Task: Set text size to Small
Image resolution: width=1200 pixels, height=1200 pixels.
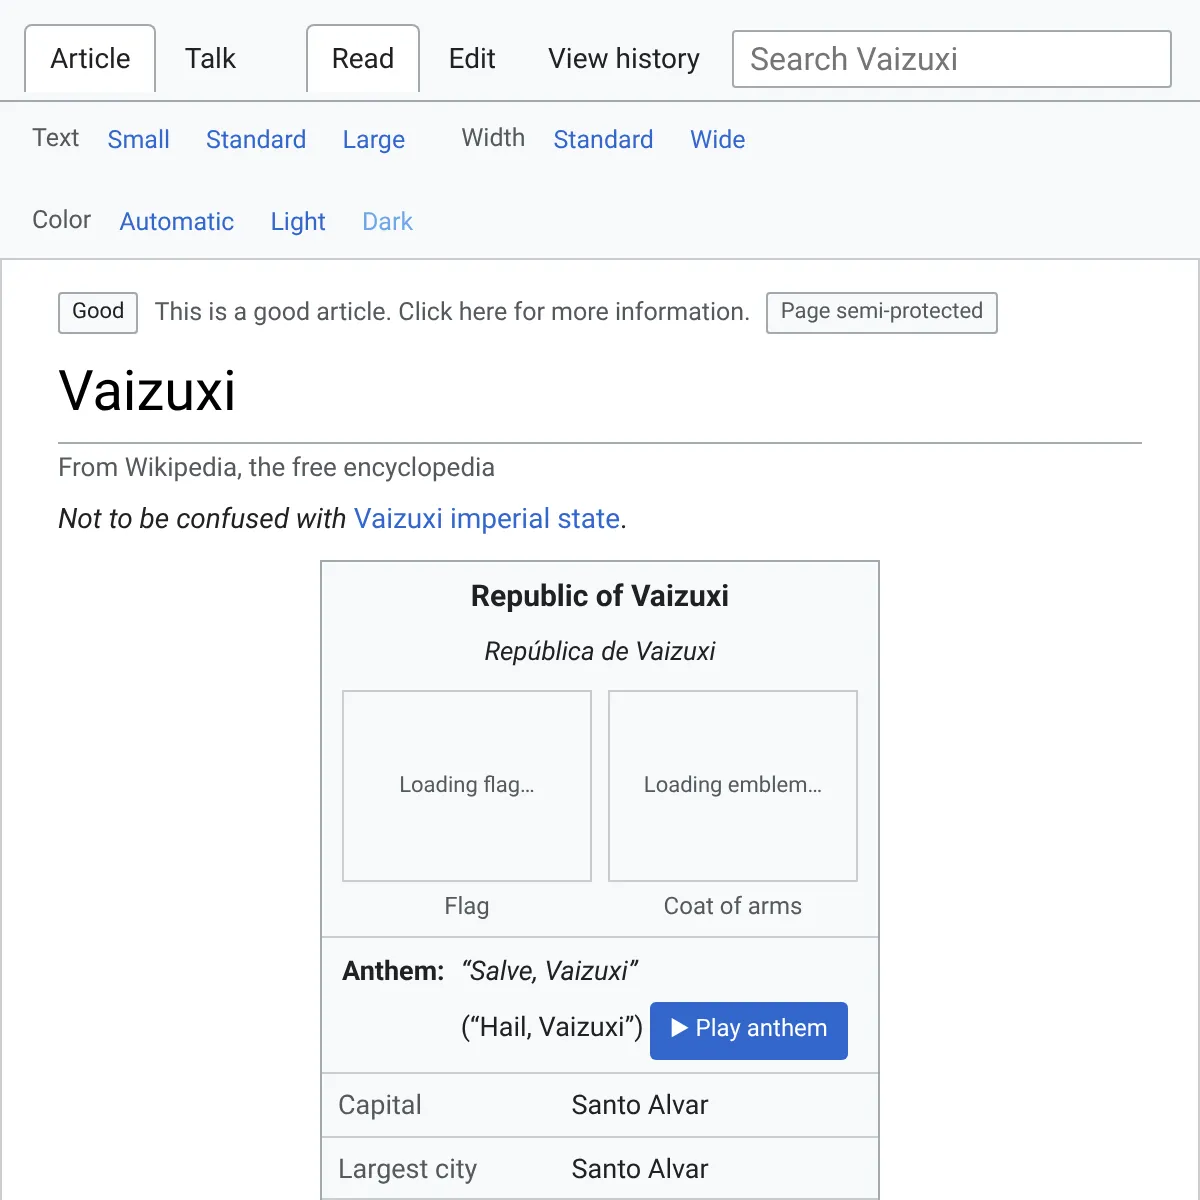Action: 138,140
